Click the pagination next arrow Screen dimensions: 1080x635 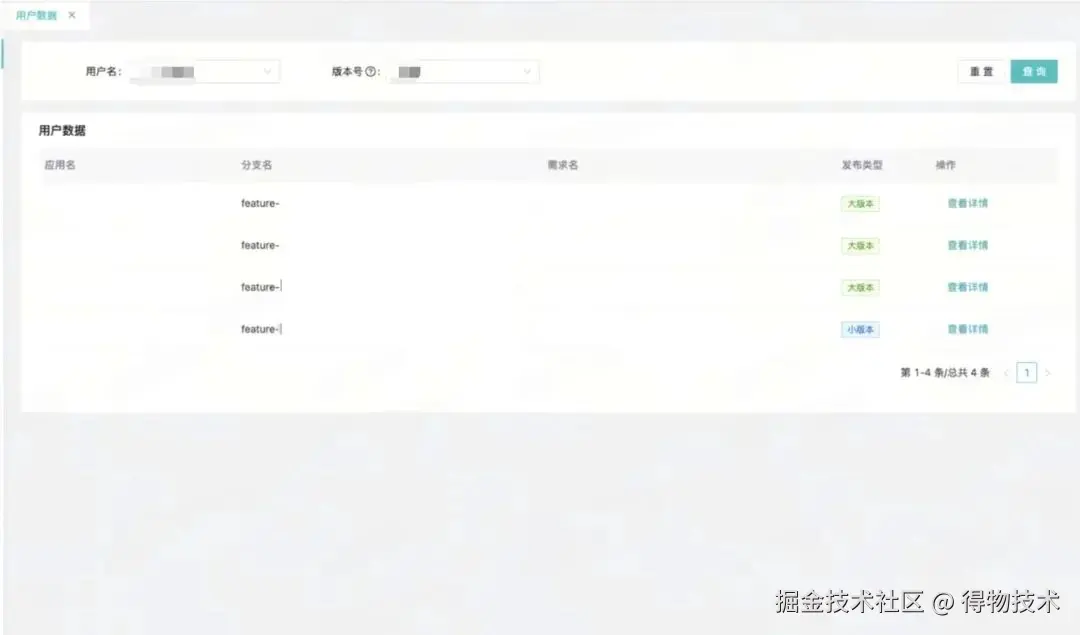tap(1048, 372)
